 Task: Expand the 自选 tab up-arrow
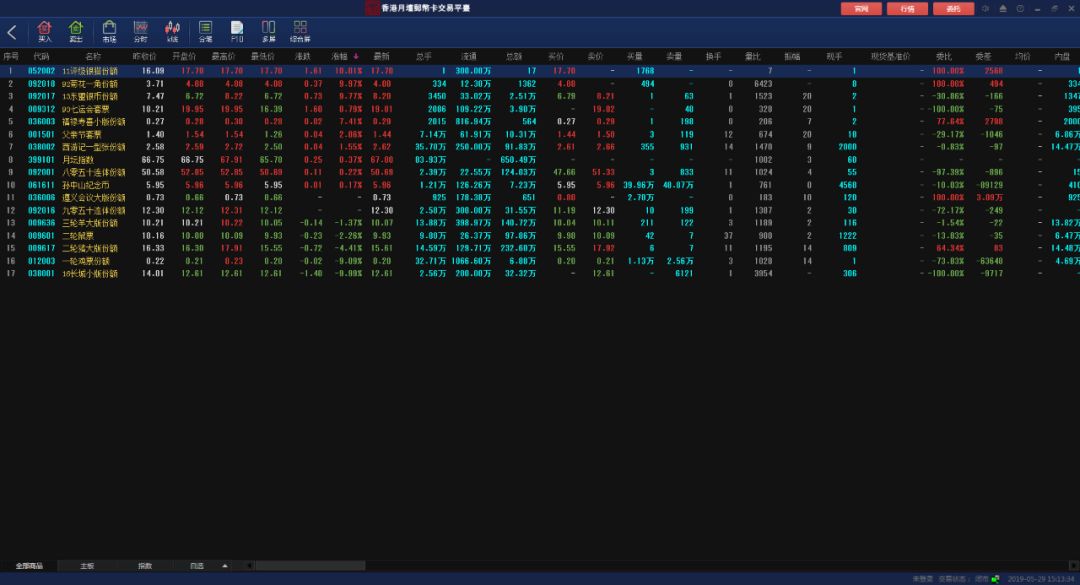pos(225,566)
